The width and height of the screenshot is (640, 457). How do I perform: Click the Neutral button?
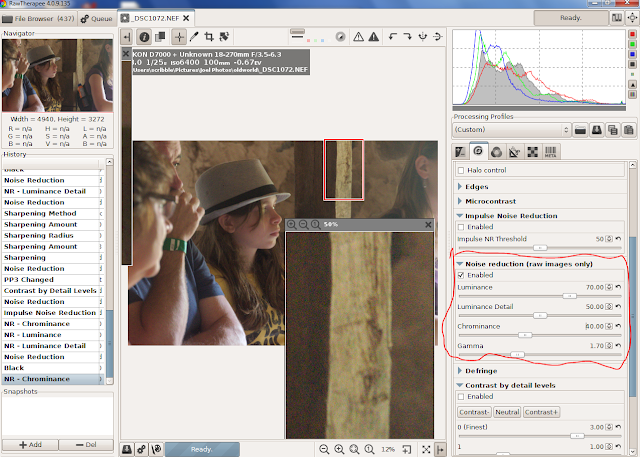click(507, 413)
